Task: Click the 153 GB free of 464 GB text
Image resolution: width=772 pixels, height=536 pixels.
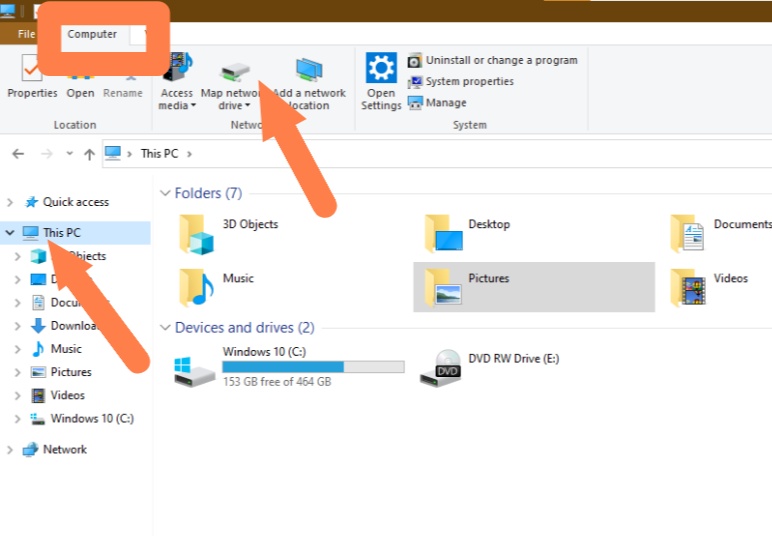Action: click(277, 381)
